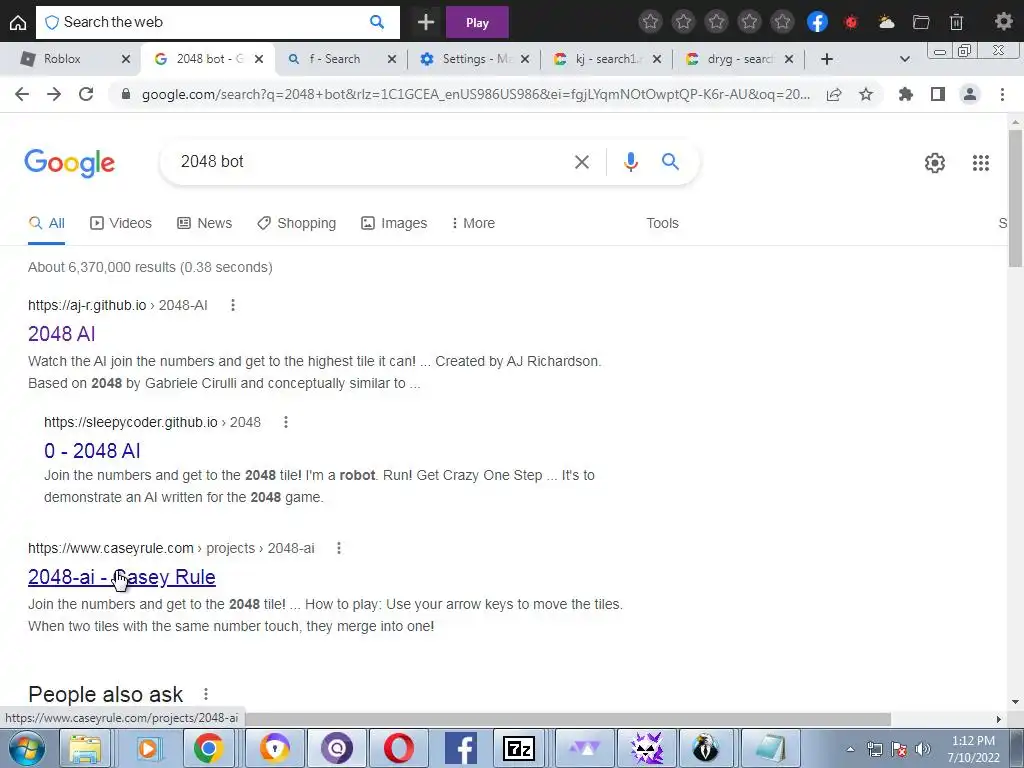
Task: Clear the search query with X
Action: pyautogui.click(x=582, y=162)
